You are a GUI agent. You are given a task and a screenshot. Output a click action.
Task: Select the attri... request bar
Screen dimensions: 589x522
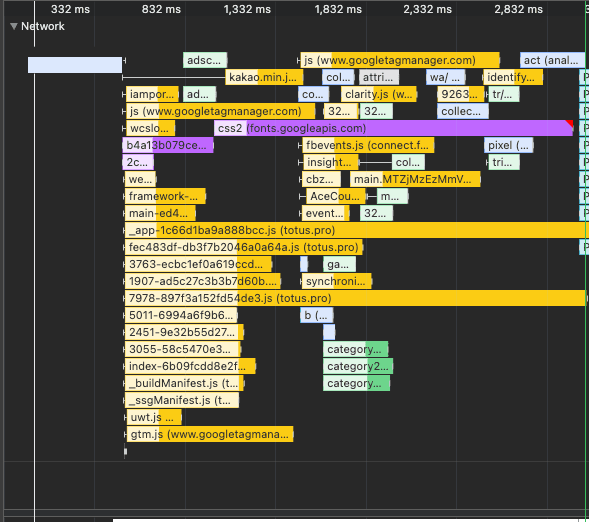tap(379, 77)
